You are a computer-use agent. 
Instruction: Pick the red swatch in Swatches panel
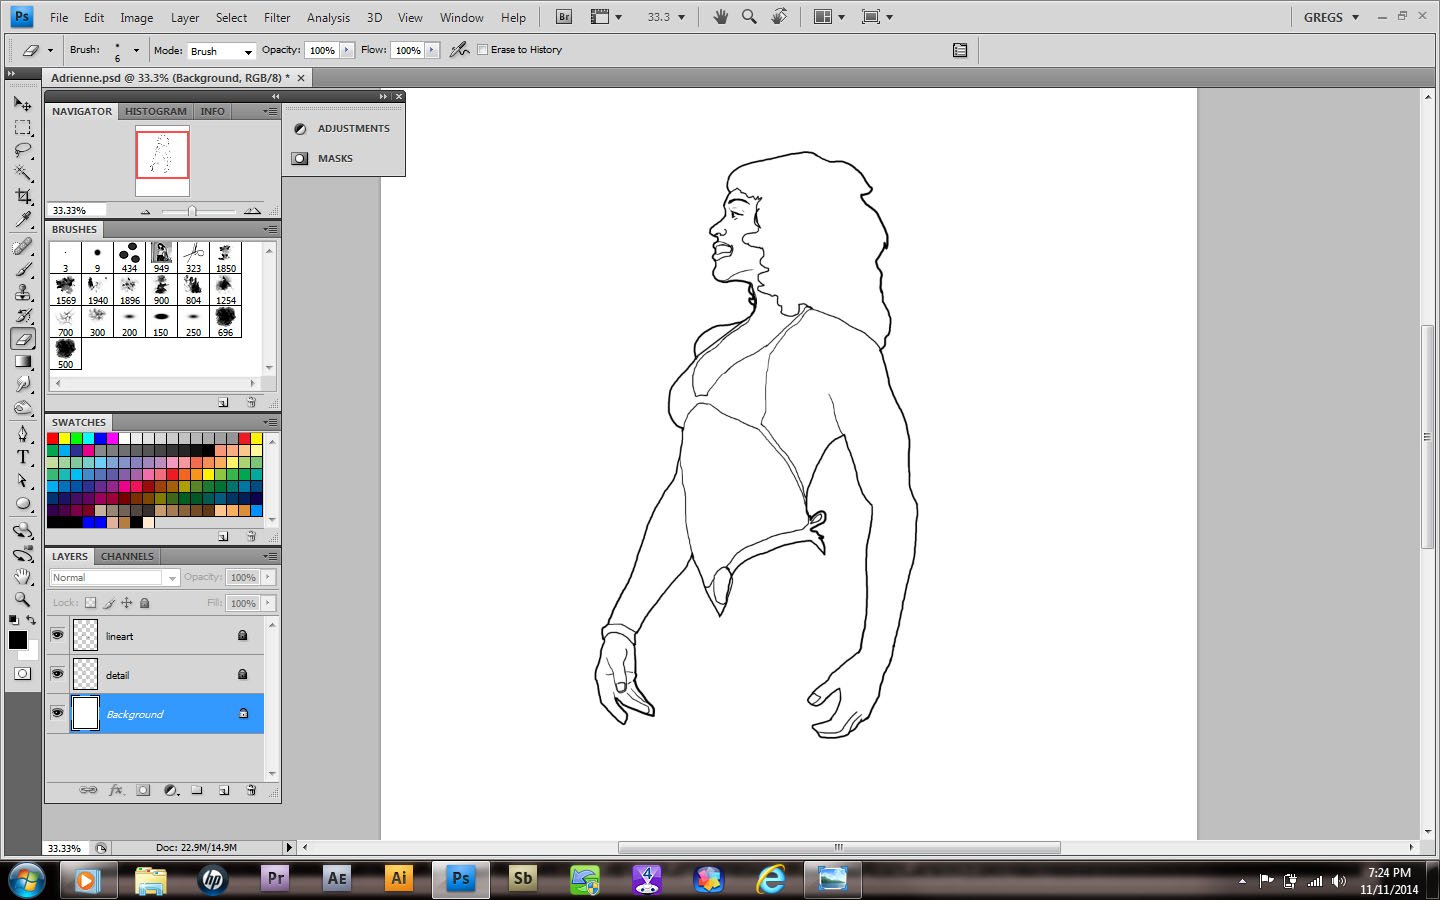coord(53,438)
